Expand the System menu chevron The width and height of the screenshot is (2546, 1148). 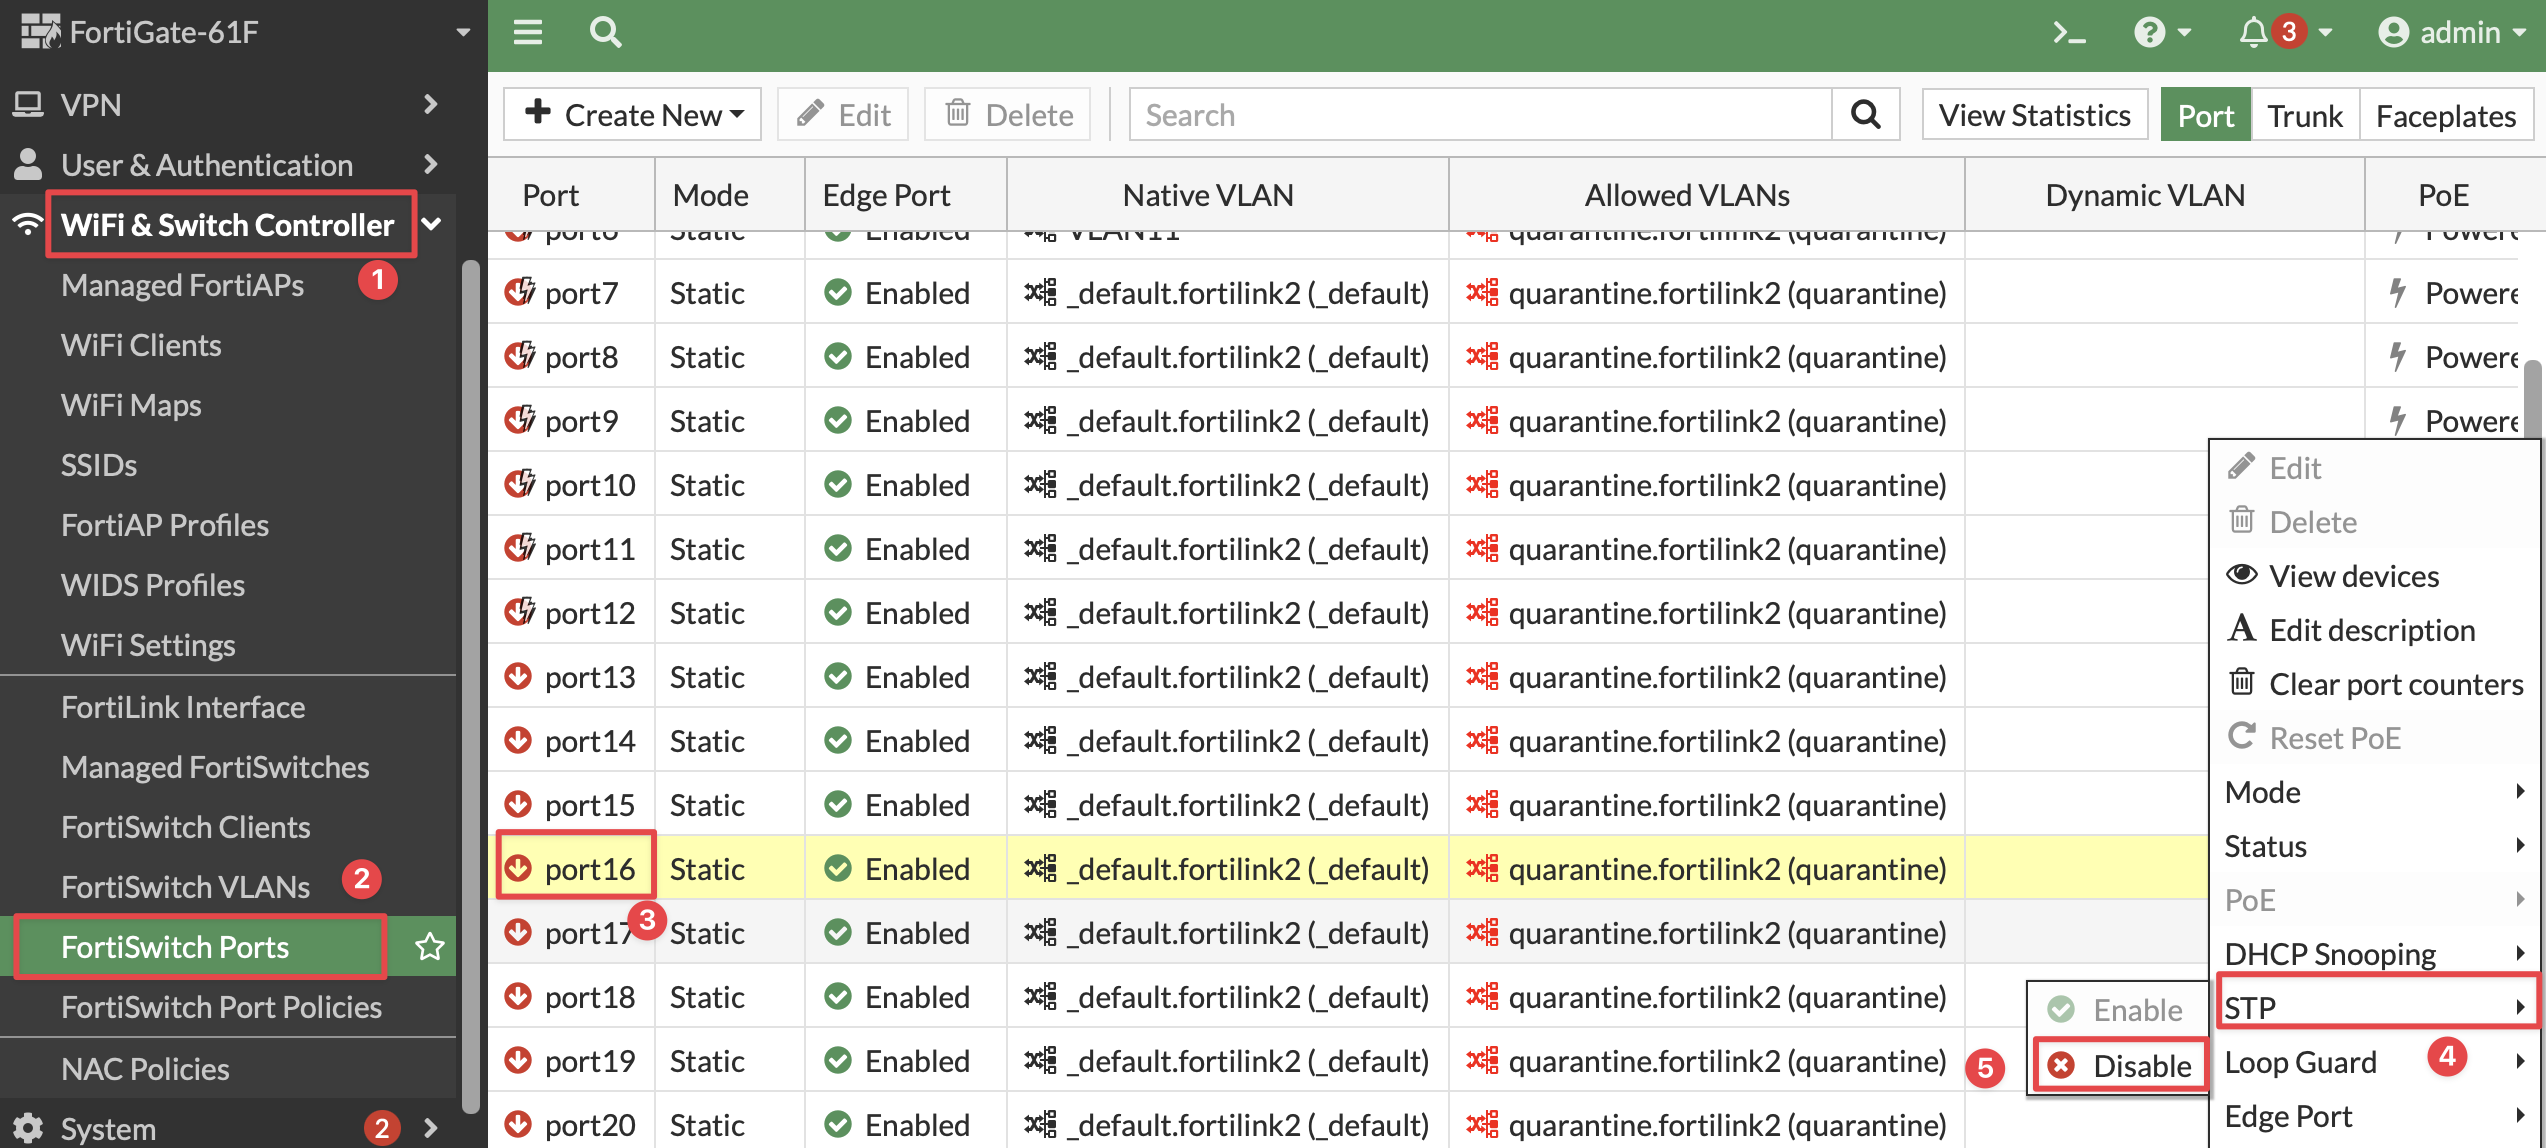431,1128
